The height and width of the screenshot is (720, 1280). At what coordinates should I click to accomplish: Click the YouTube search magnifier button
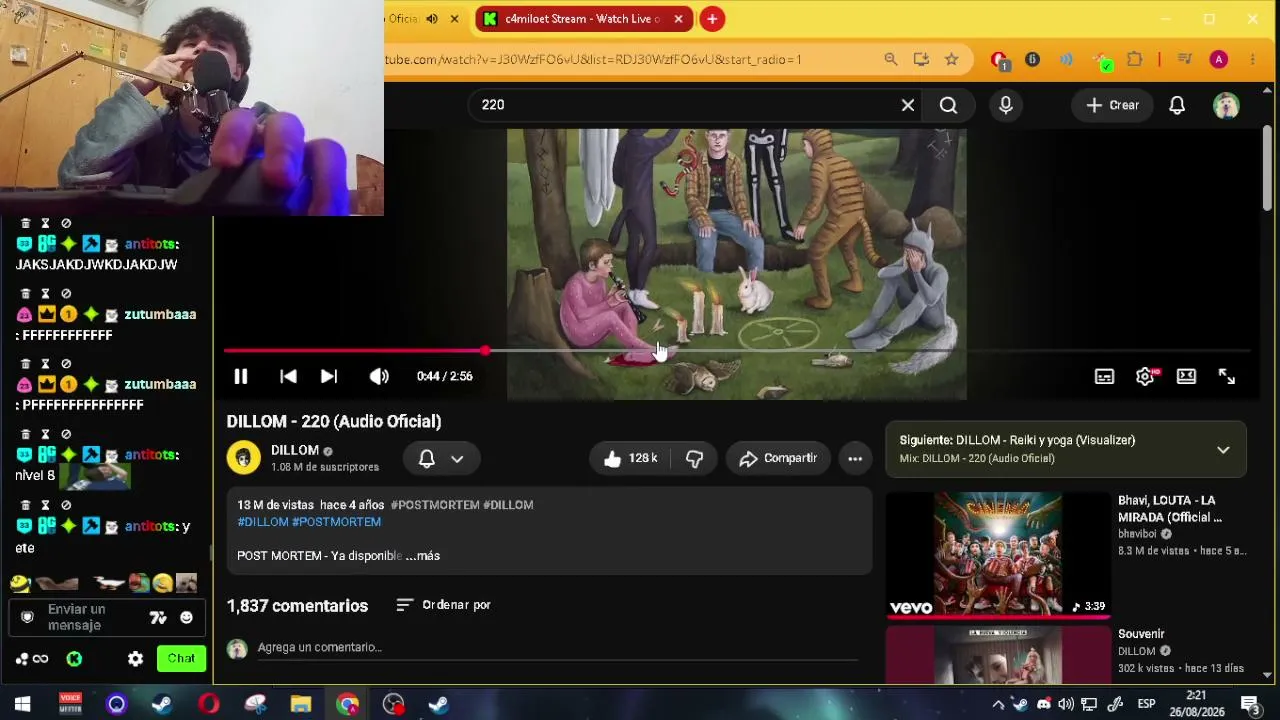tap(948, 105)
